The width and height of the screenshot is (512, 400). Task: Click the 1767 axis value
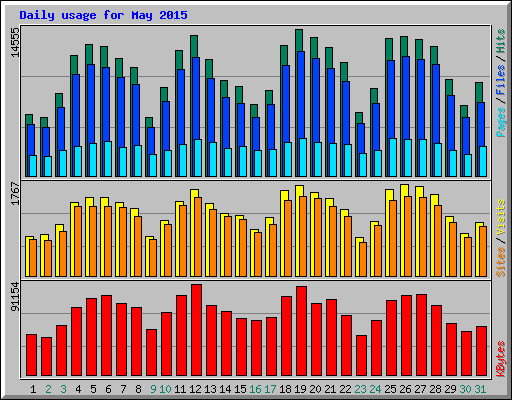(x=15, y=193)
